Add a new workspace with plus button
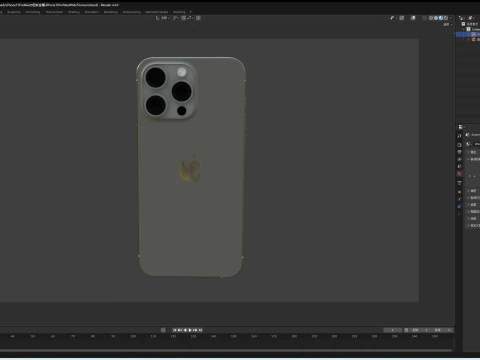480x360 pixels. pos(191,12)
